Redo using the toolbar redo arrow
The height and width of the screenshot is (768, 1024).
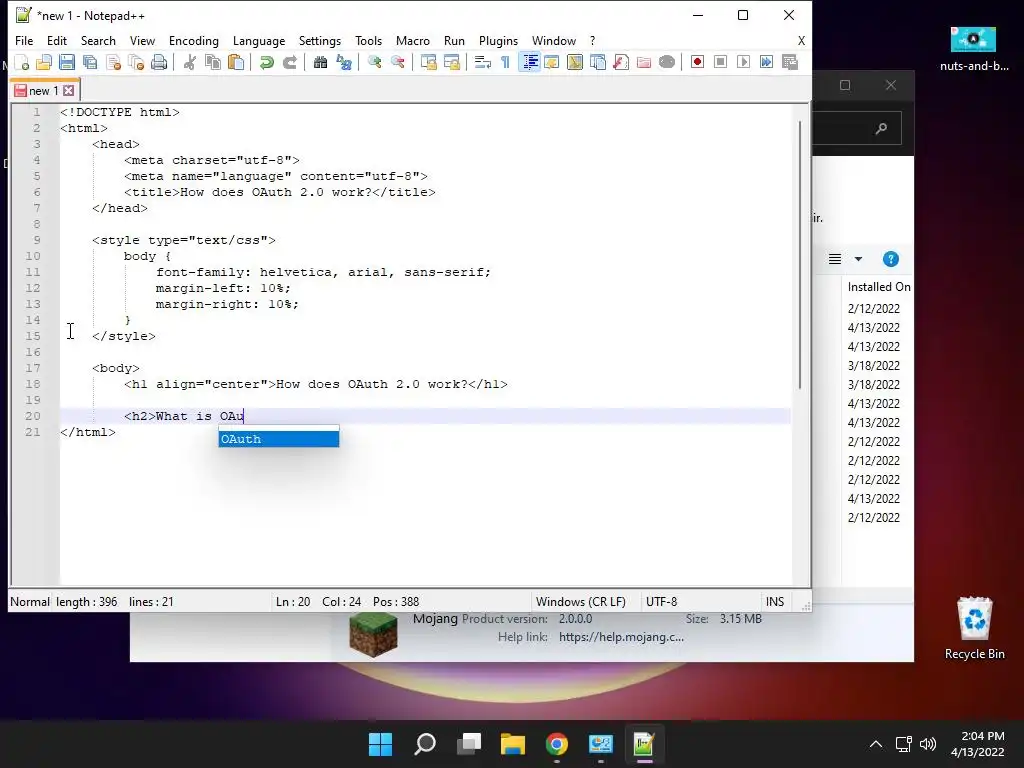[x=289, y=62]
